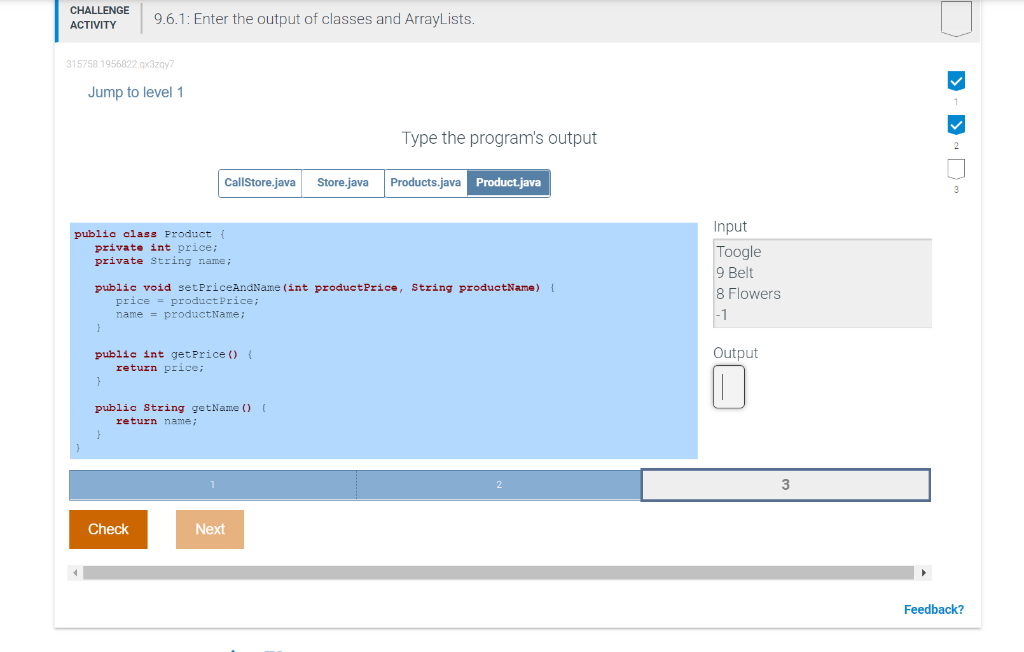The image size is (1024, 652).
Task: Toggle the level 2 completion checkmark
Action: click(956, 124)
